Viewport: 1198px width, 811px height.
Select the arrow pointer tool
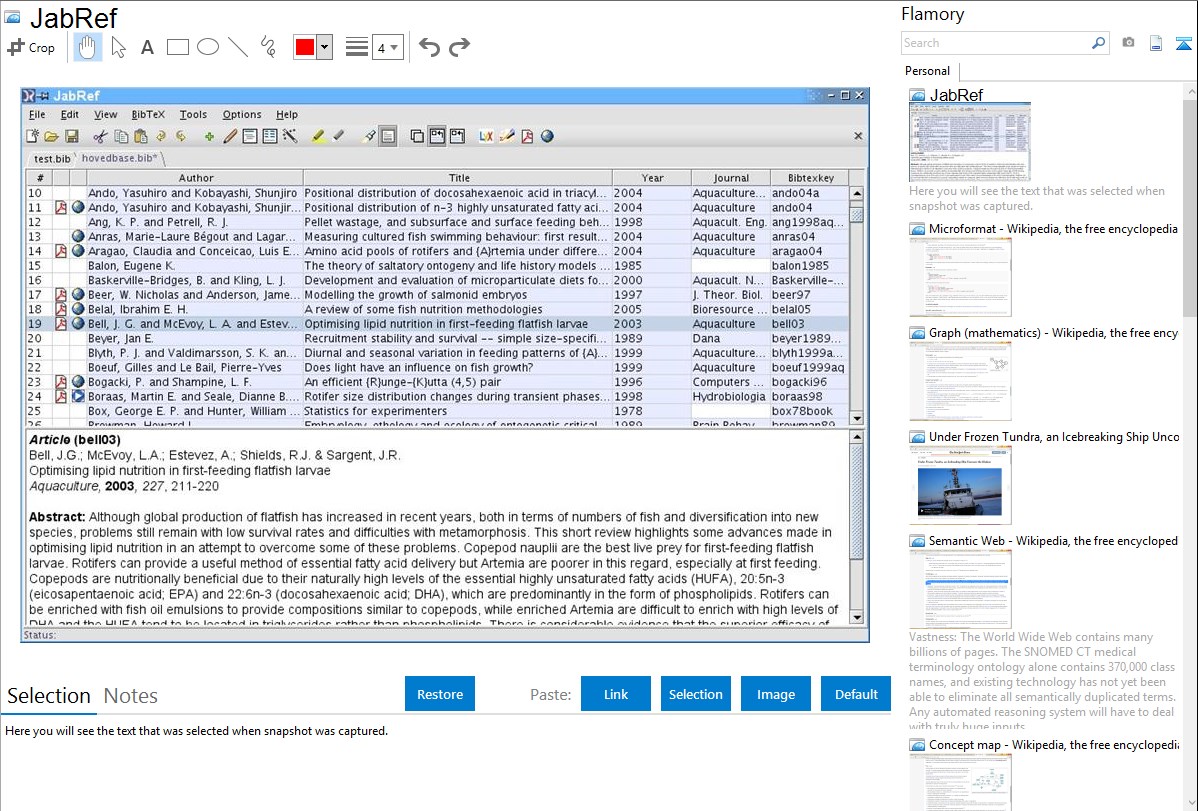[118, 47]
